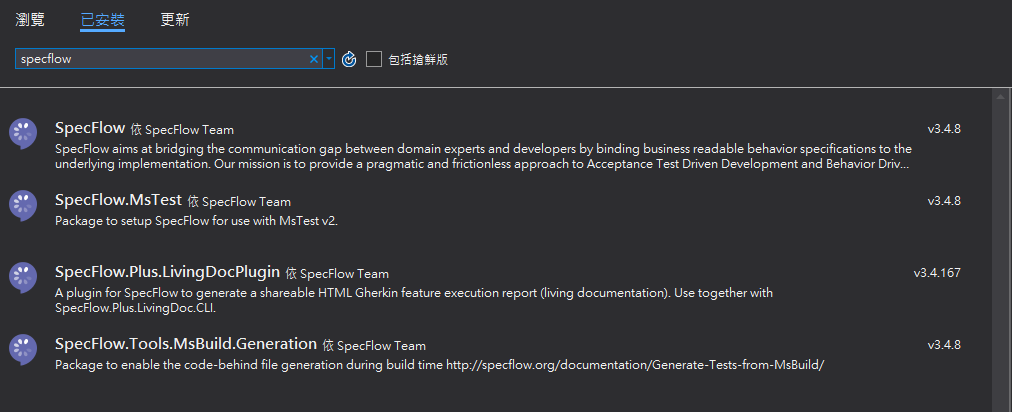
Task: Click the 'Package to setup SpecFlow' description
Action: 197,221
